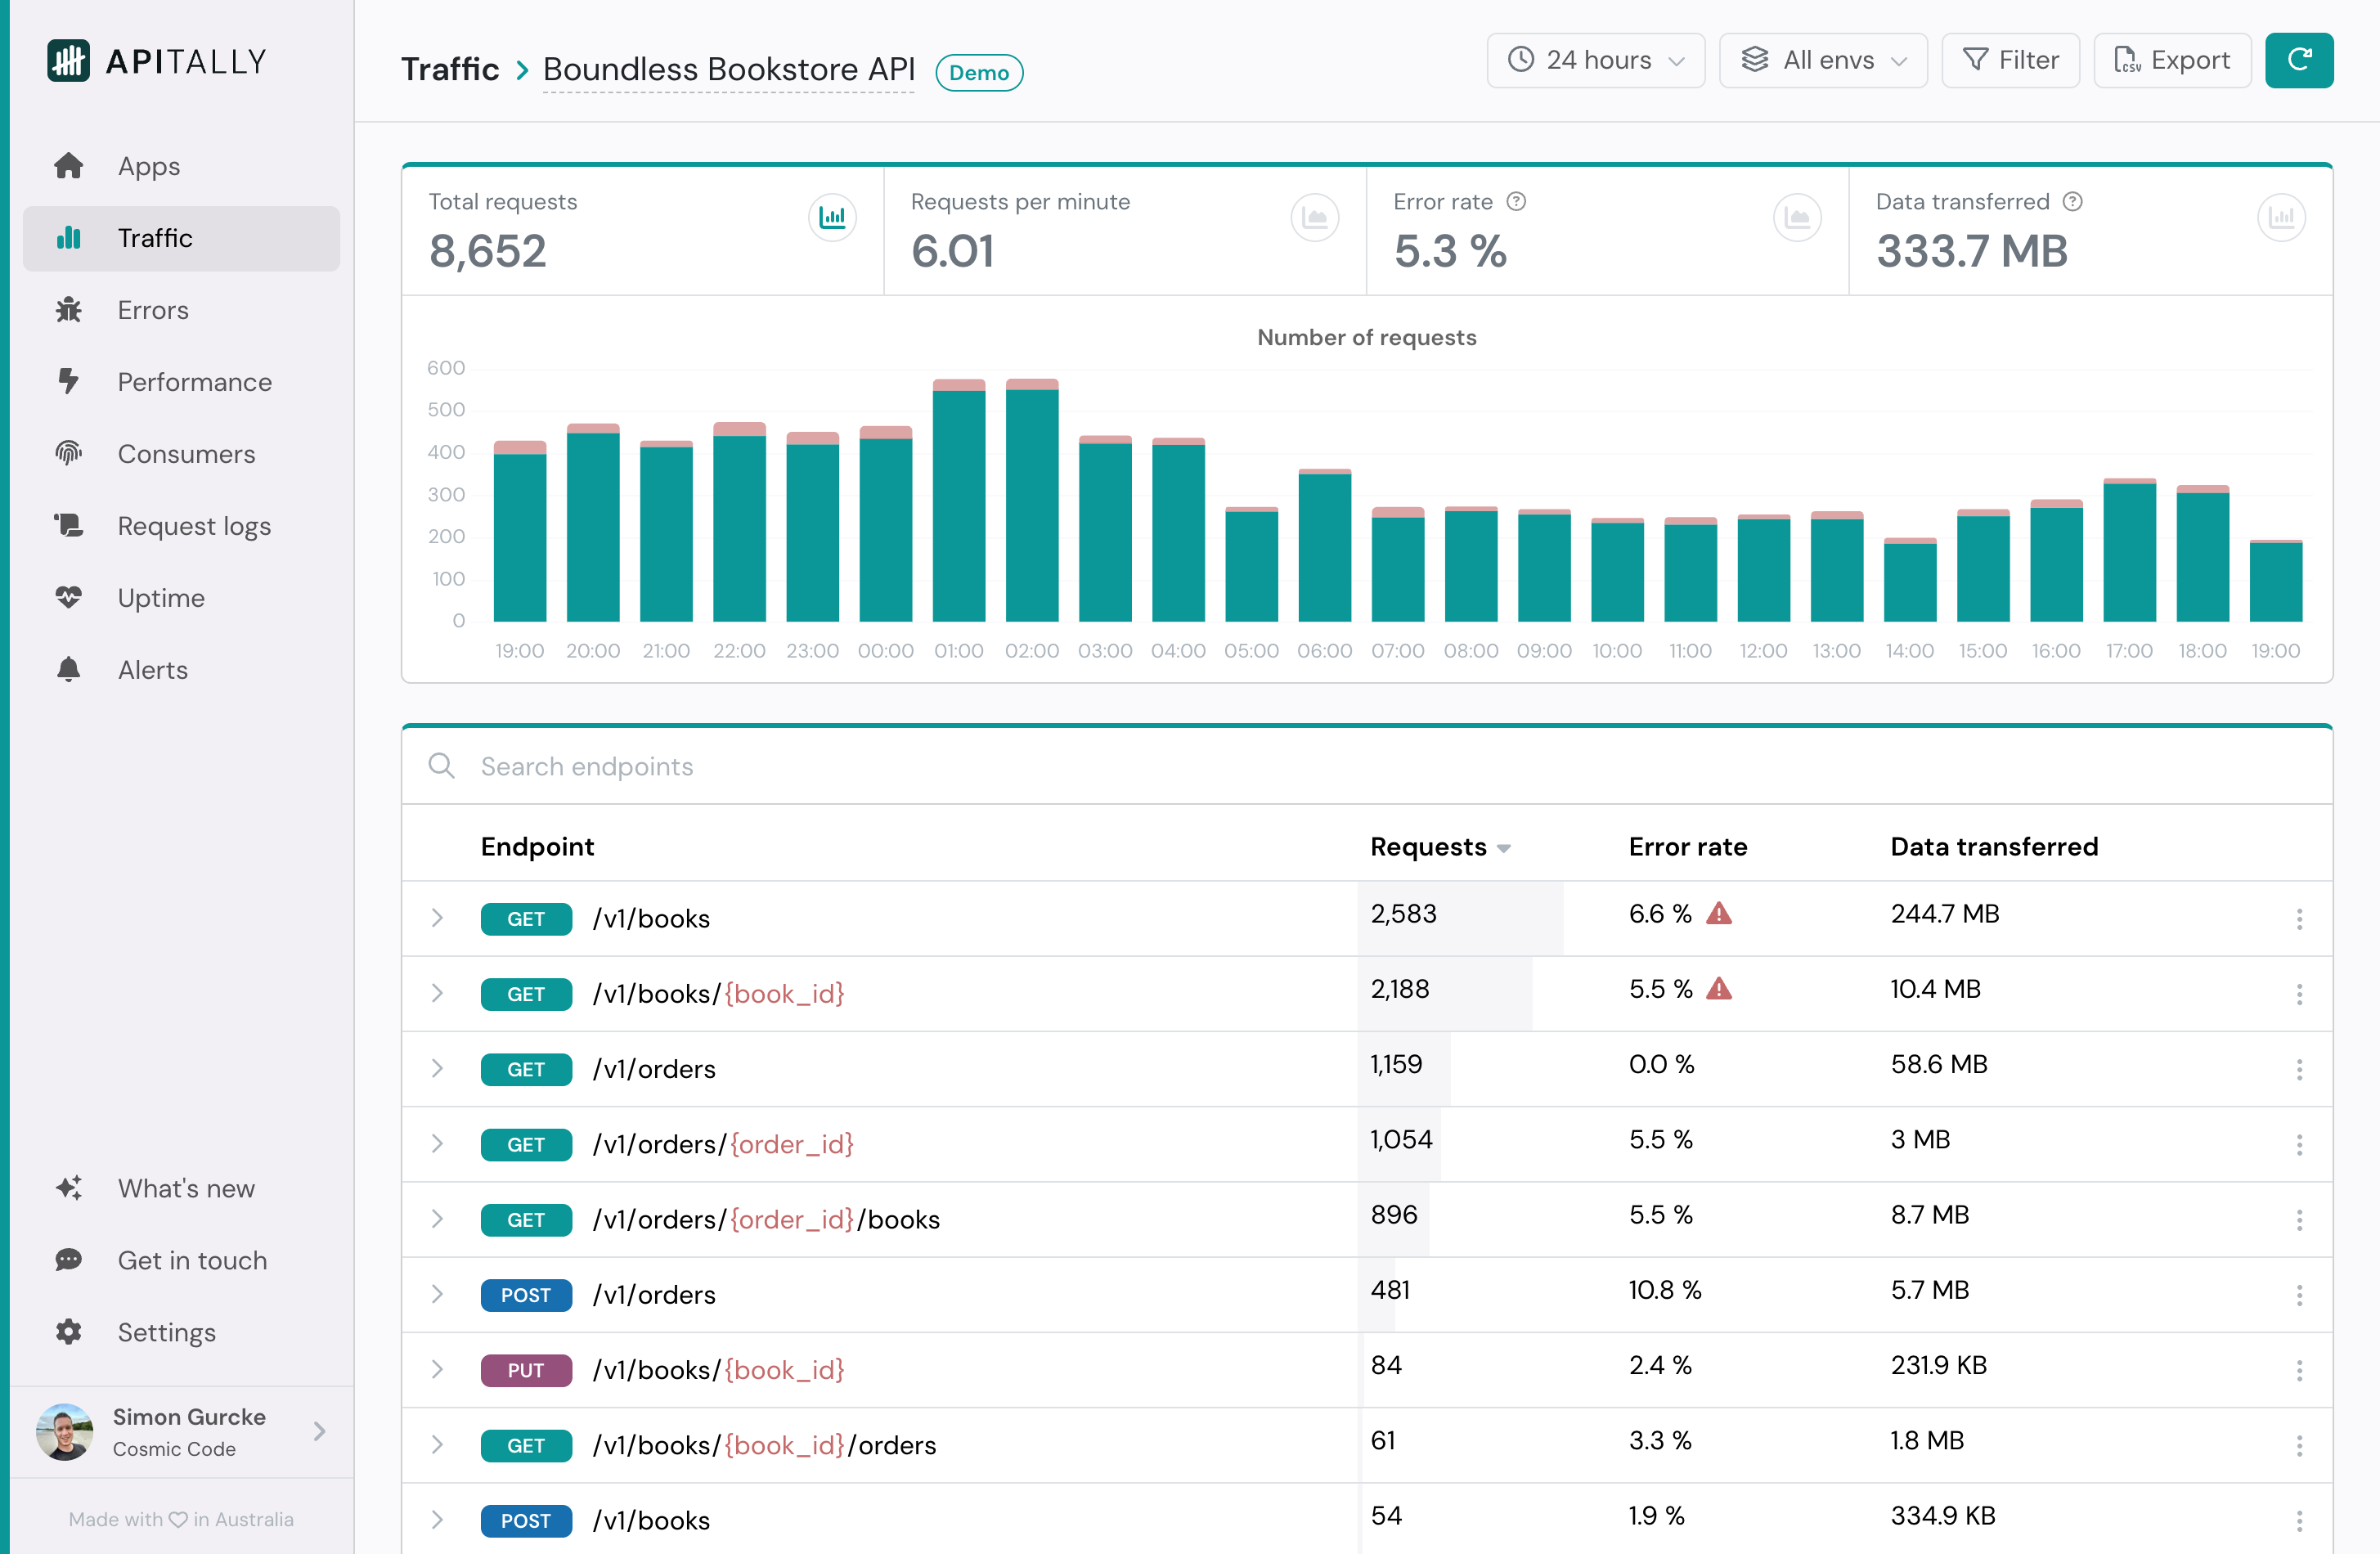2380x1554 pixels.
Task: Toggle chart icon in Error rate card
Action: tap(1796, 217)
